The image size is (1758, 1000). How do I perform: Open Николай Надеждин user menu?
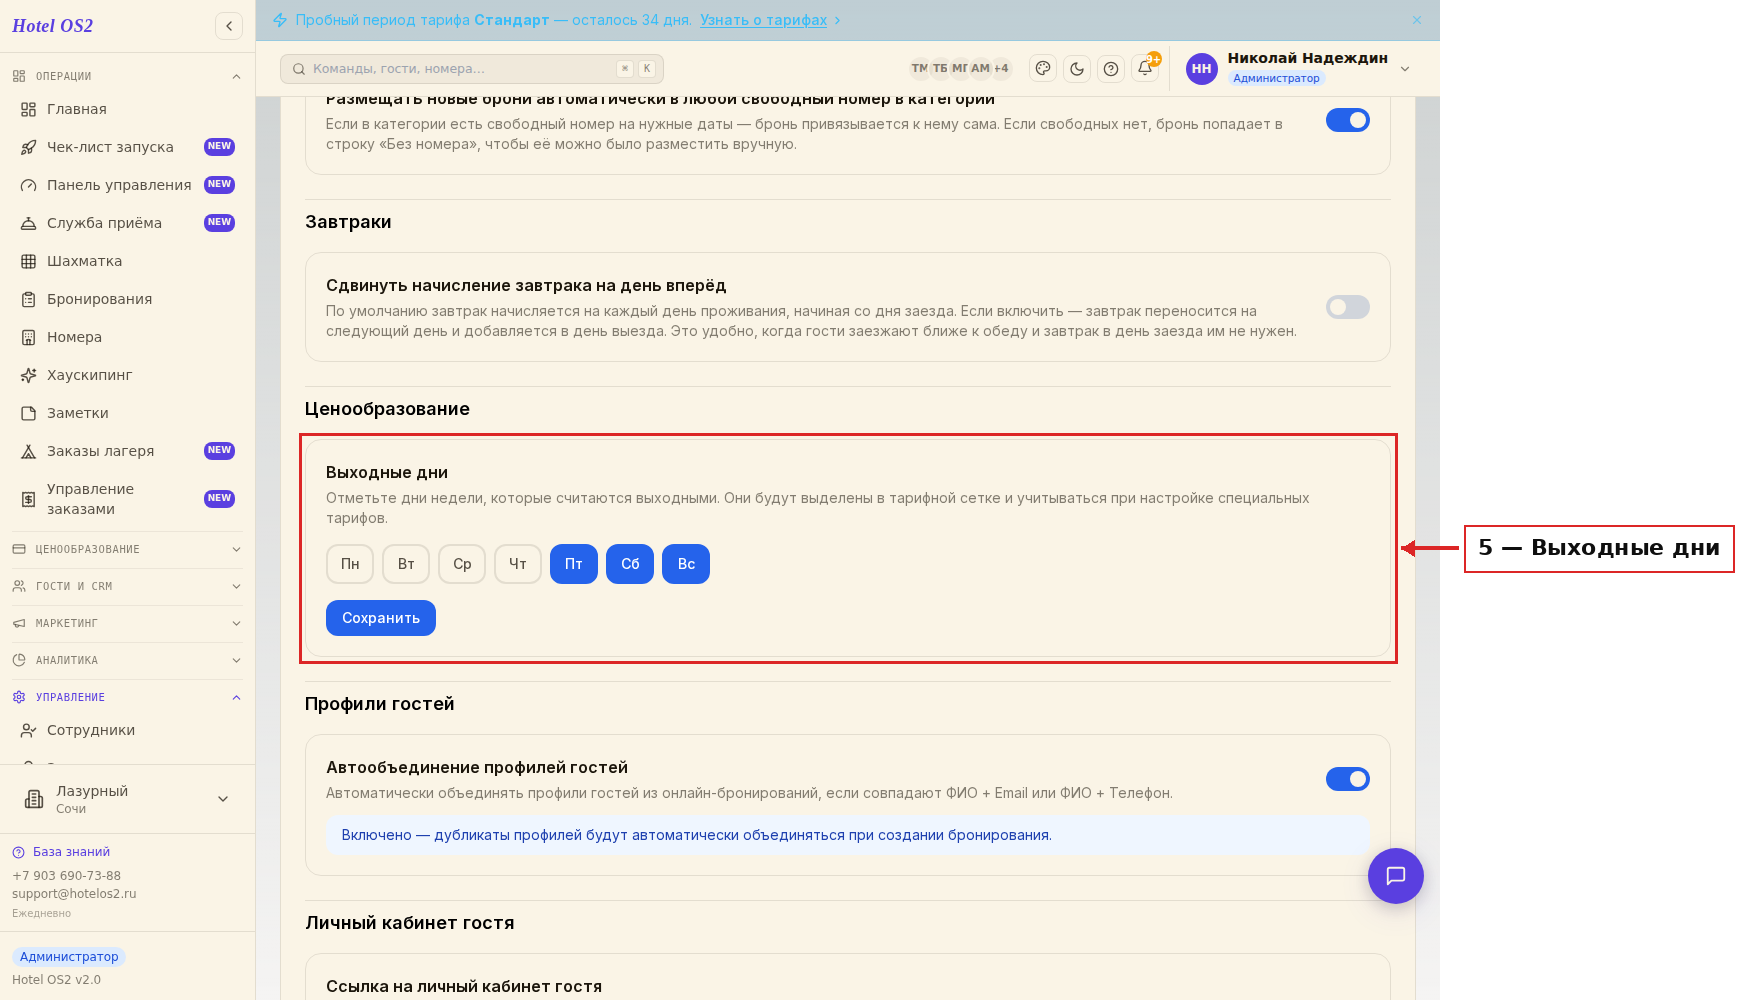point(1298,68)
